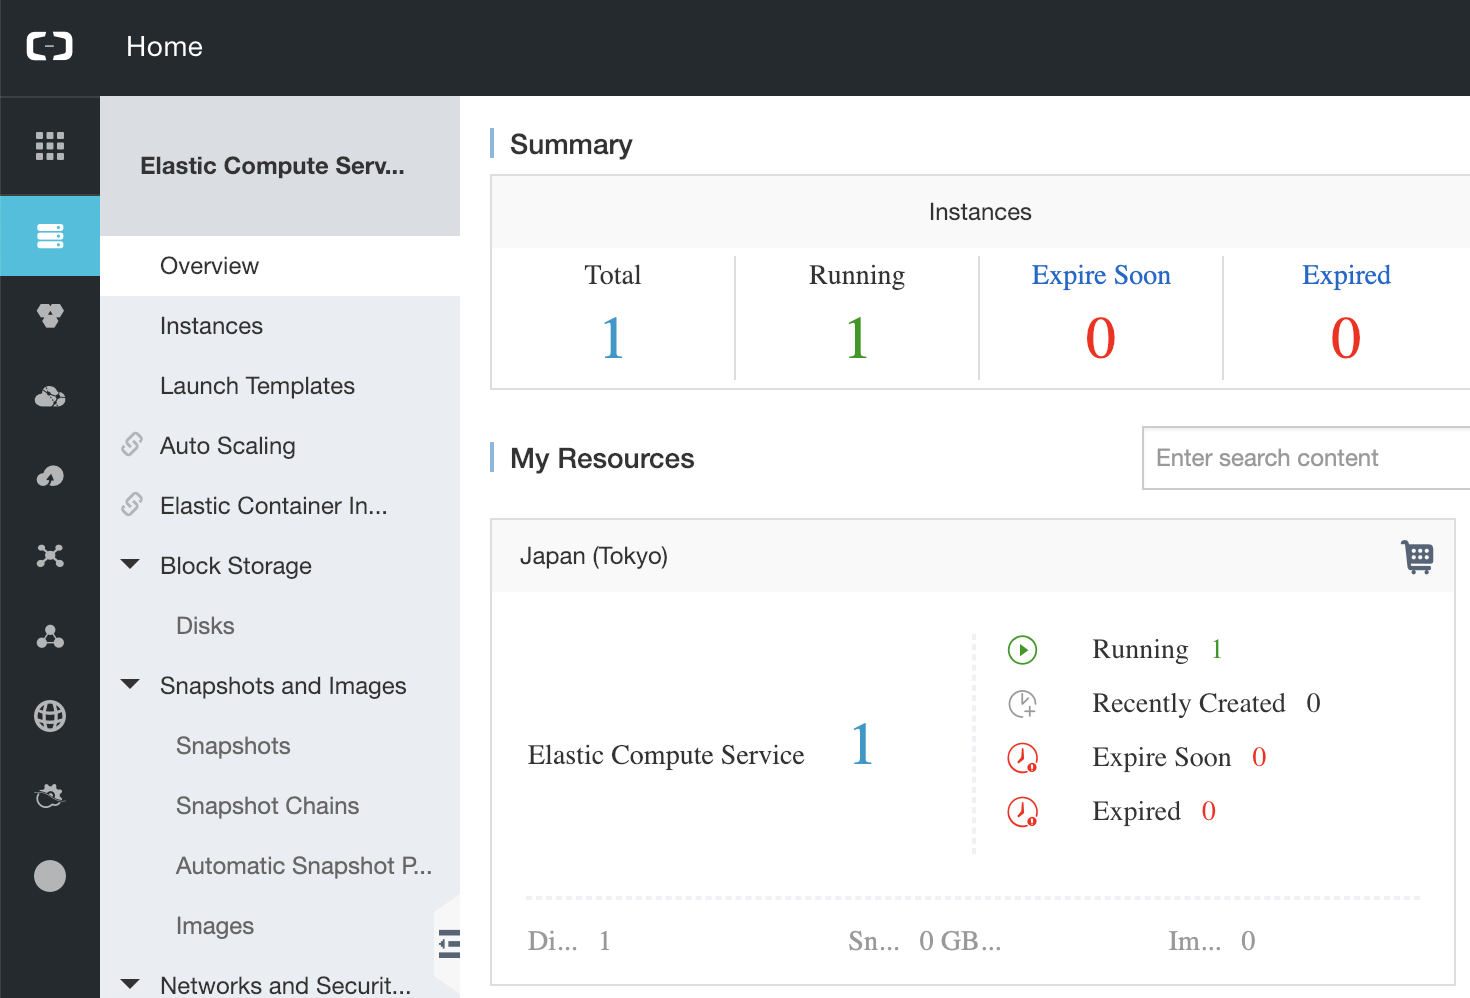Click the Alibaba Cloud logo icon
The height and width of the screenshot is (998, 1470).
49,46
